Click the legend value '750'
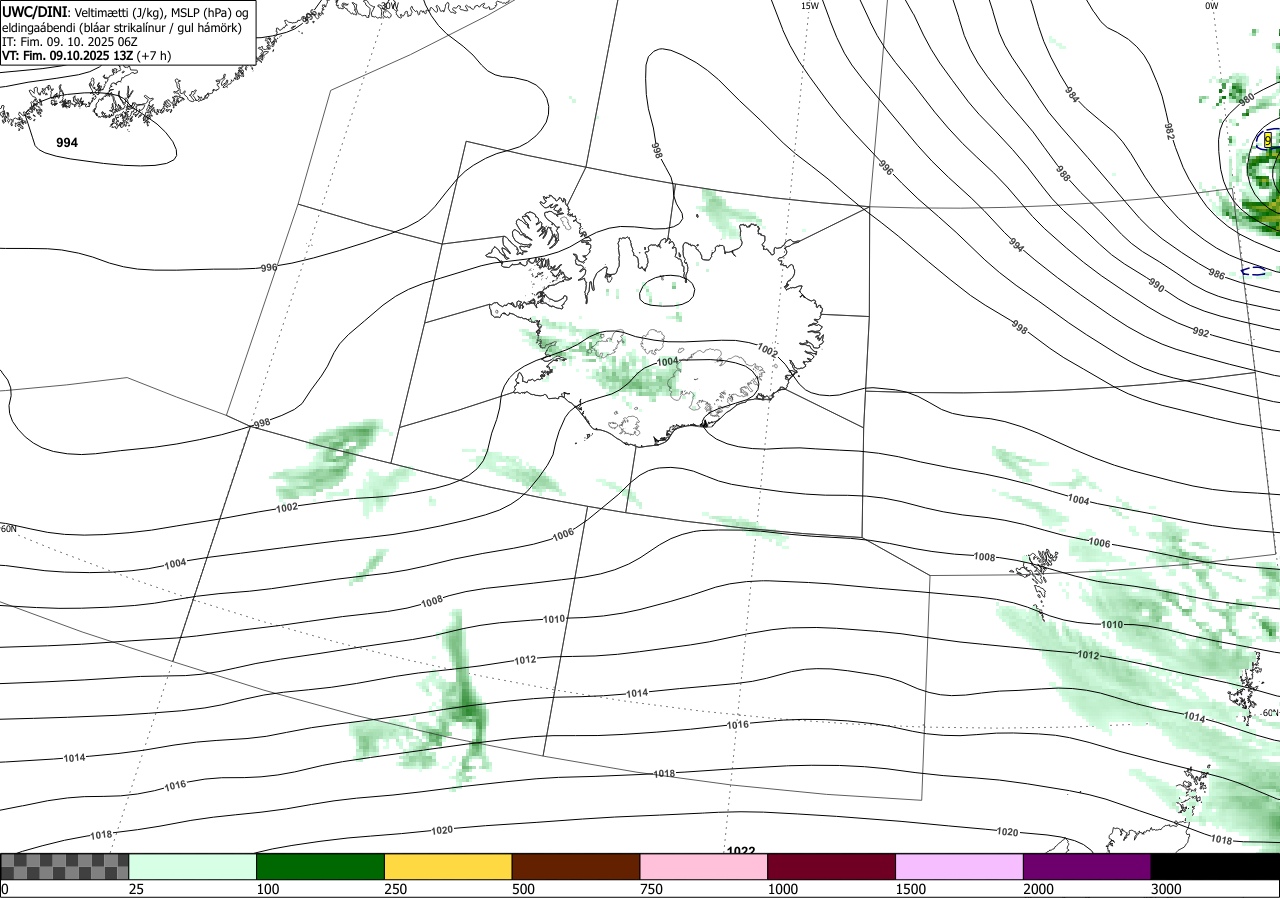 651,889
